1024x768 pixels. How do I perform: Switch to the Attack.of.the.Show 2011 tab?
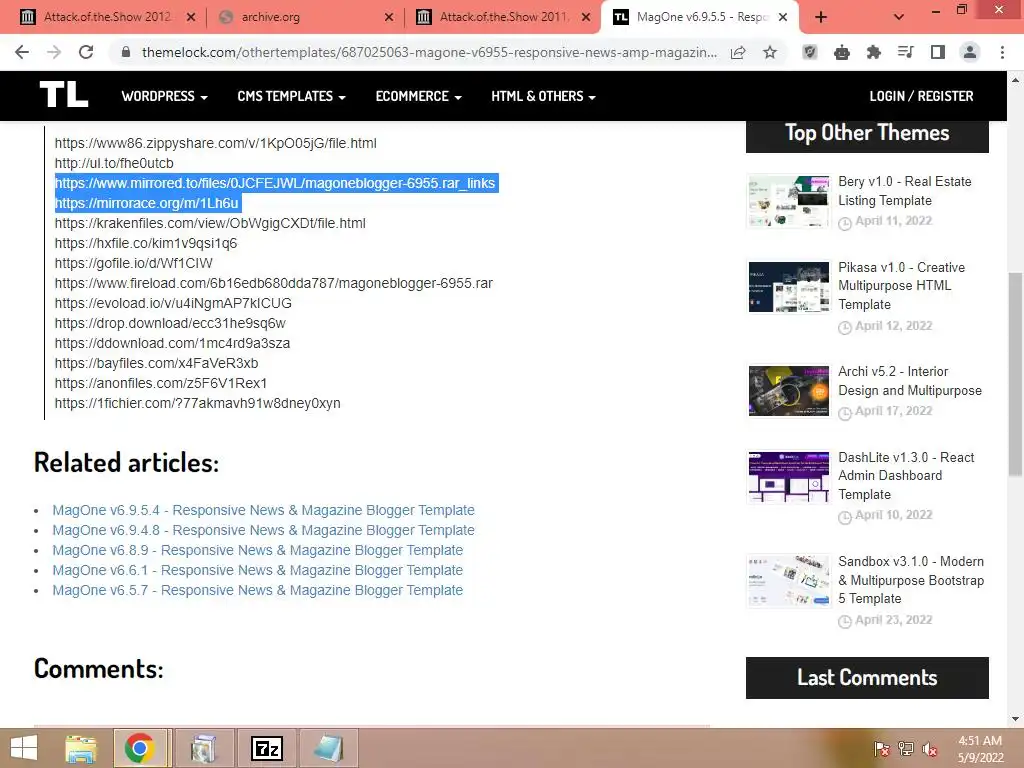click(x=503, y=17)
